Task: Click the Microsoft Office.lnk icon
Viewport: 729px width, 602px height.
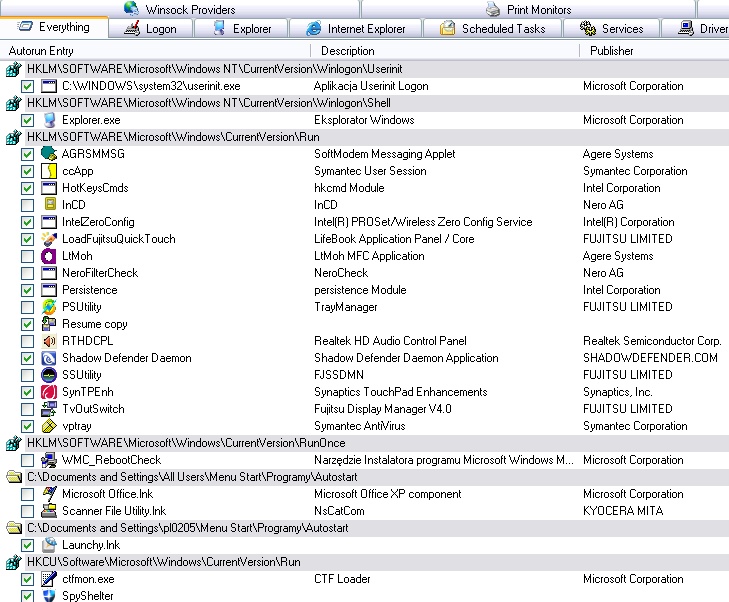Action: pos(48,494)
